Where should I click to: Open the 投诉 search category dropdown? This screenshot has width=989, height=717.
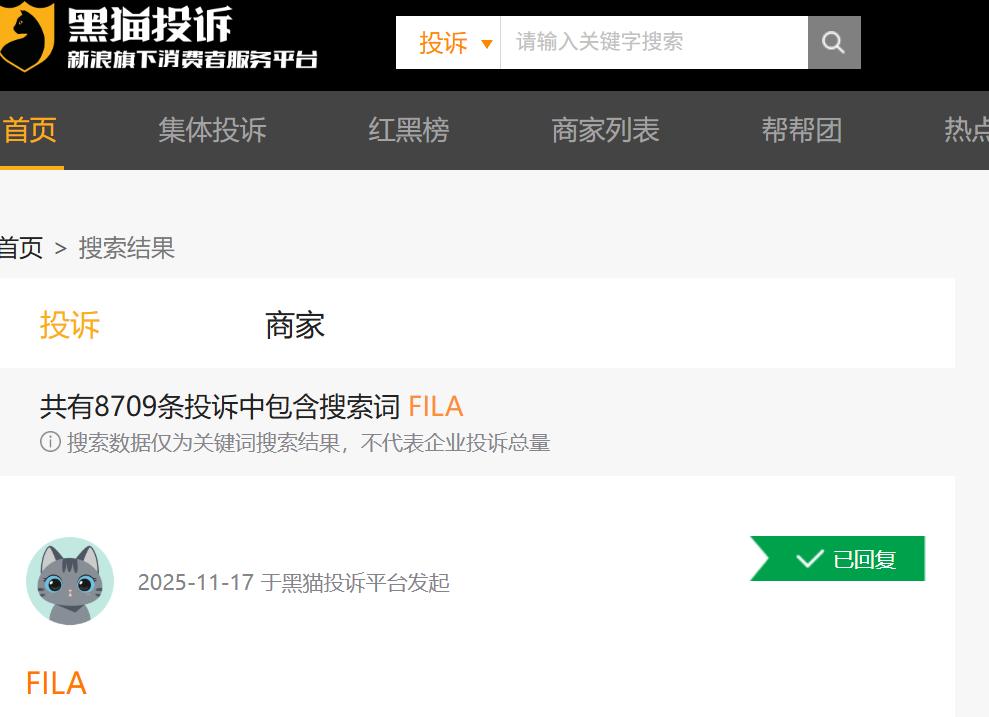[x=441, y=42]
